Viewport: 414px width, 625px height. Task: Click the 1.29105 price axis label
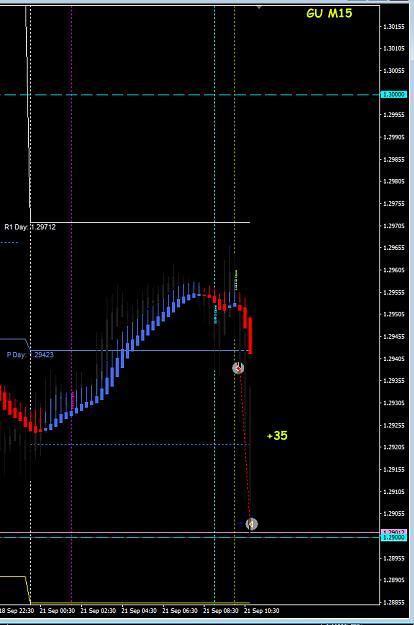394,492
